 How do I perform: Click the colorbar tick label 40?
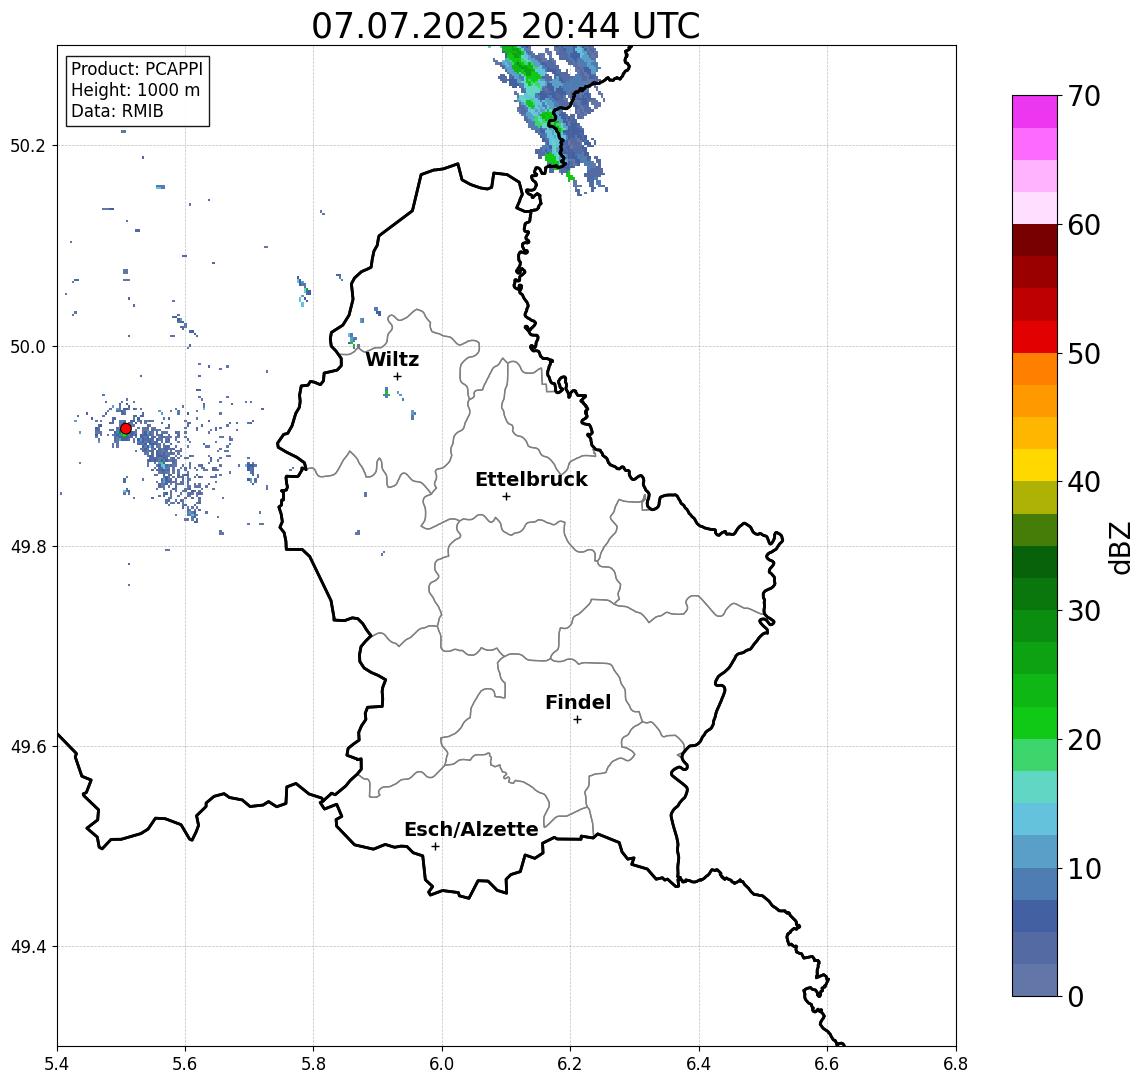(x=1084, y=482)
